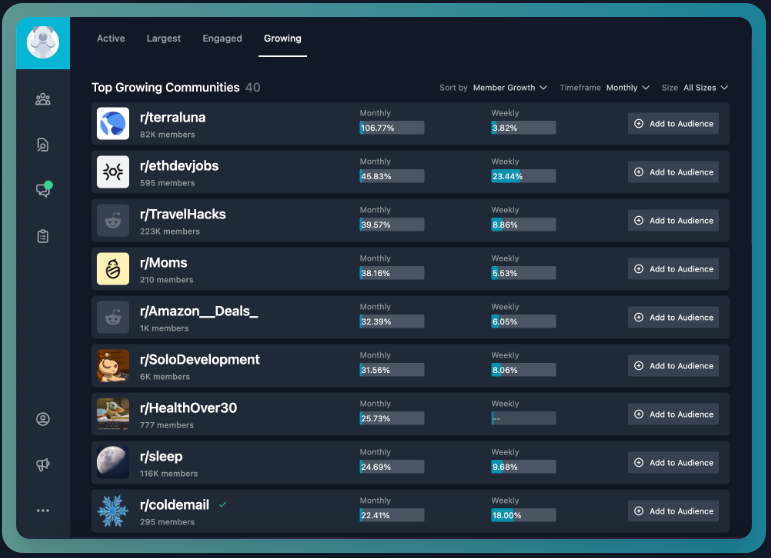
Task: Click the r/terraluna community avatar
Action: point(113,124)
